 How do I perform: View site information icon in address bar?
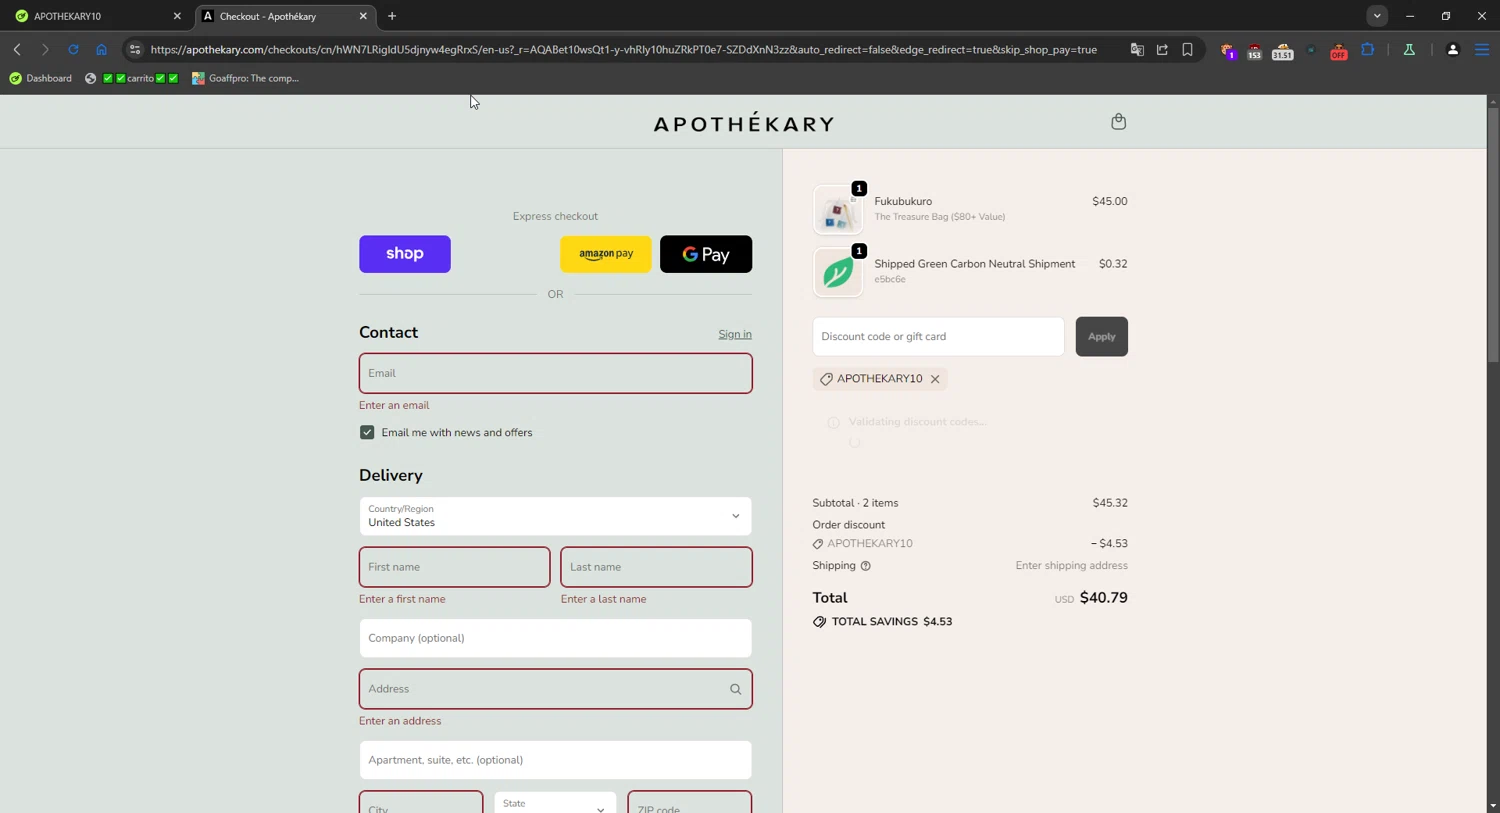pyautogui.click(x=135, y=49)
